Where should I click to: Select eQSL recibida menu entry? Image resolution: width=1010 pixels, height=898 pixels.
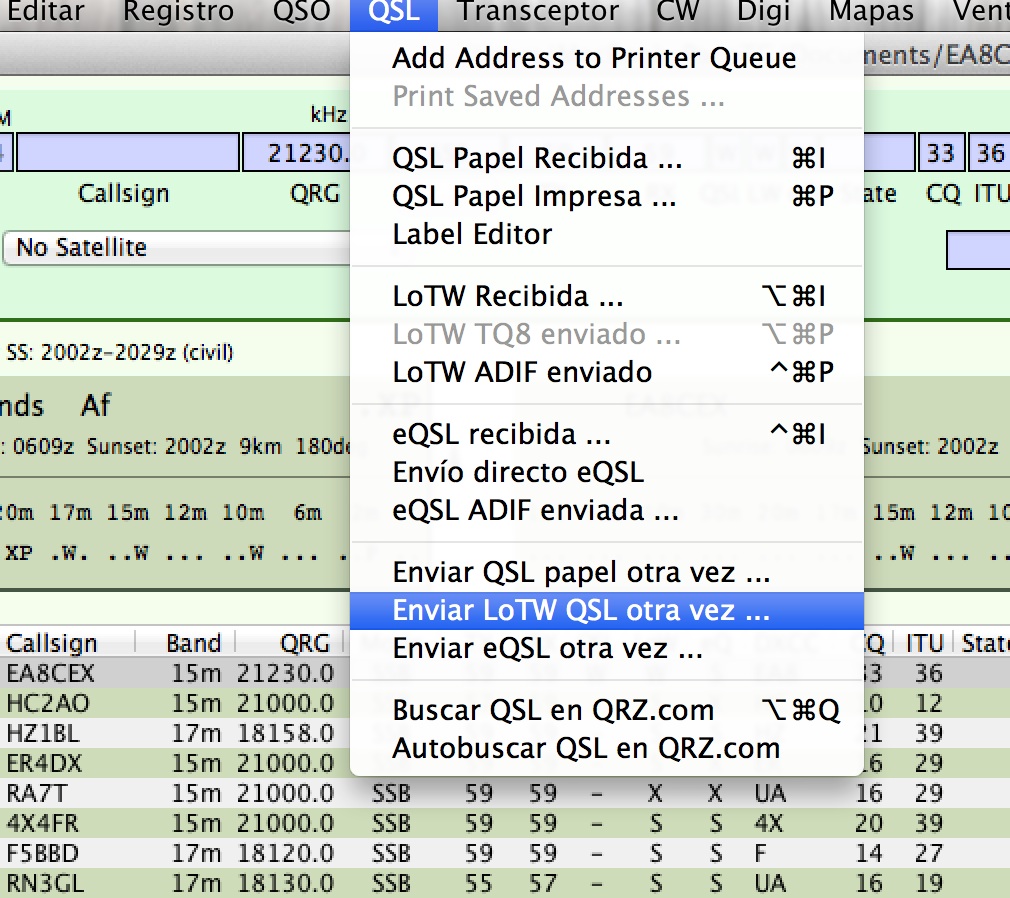[x=607, y=434]
